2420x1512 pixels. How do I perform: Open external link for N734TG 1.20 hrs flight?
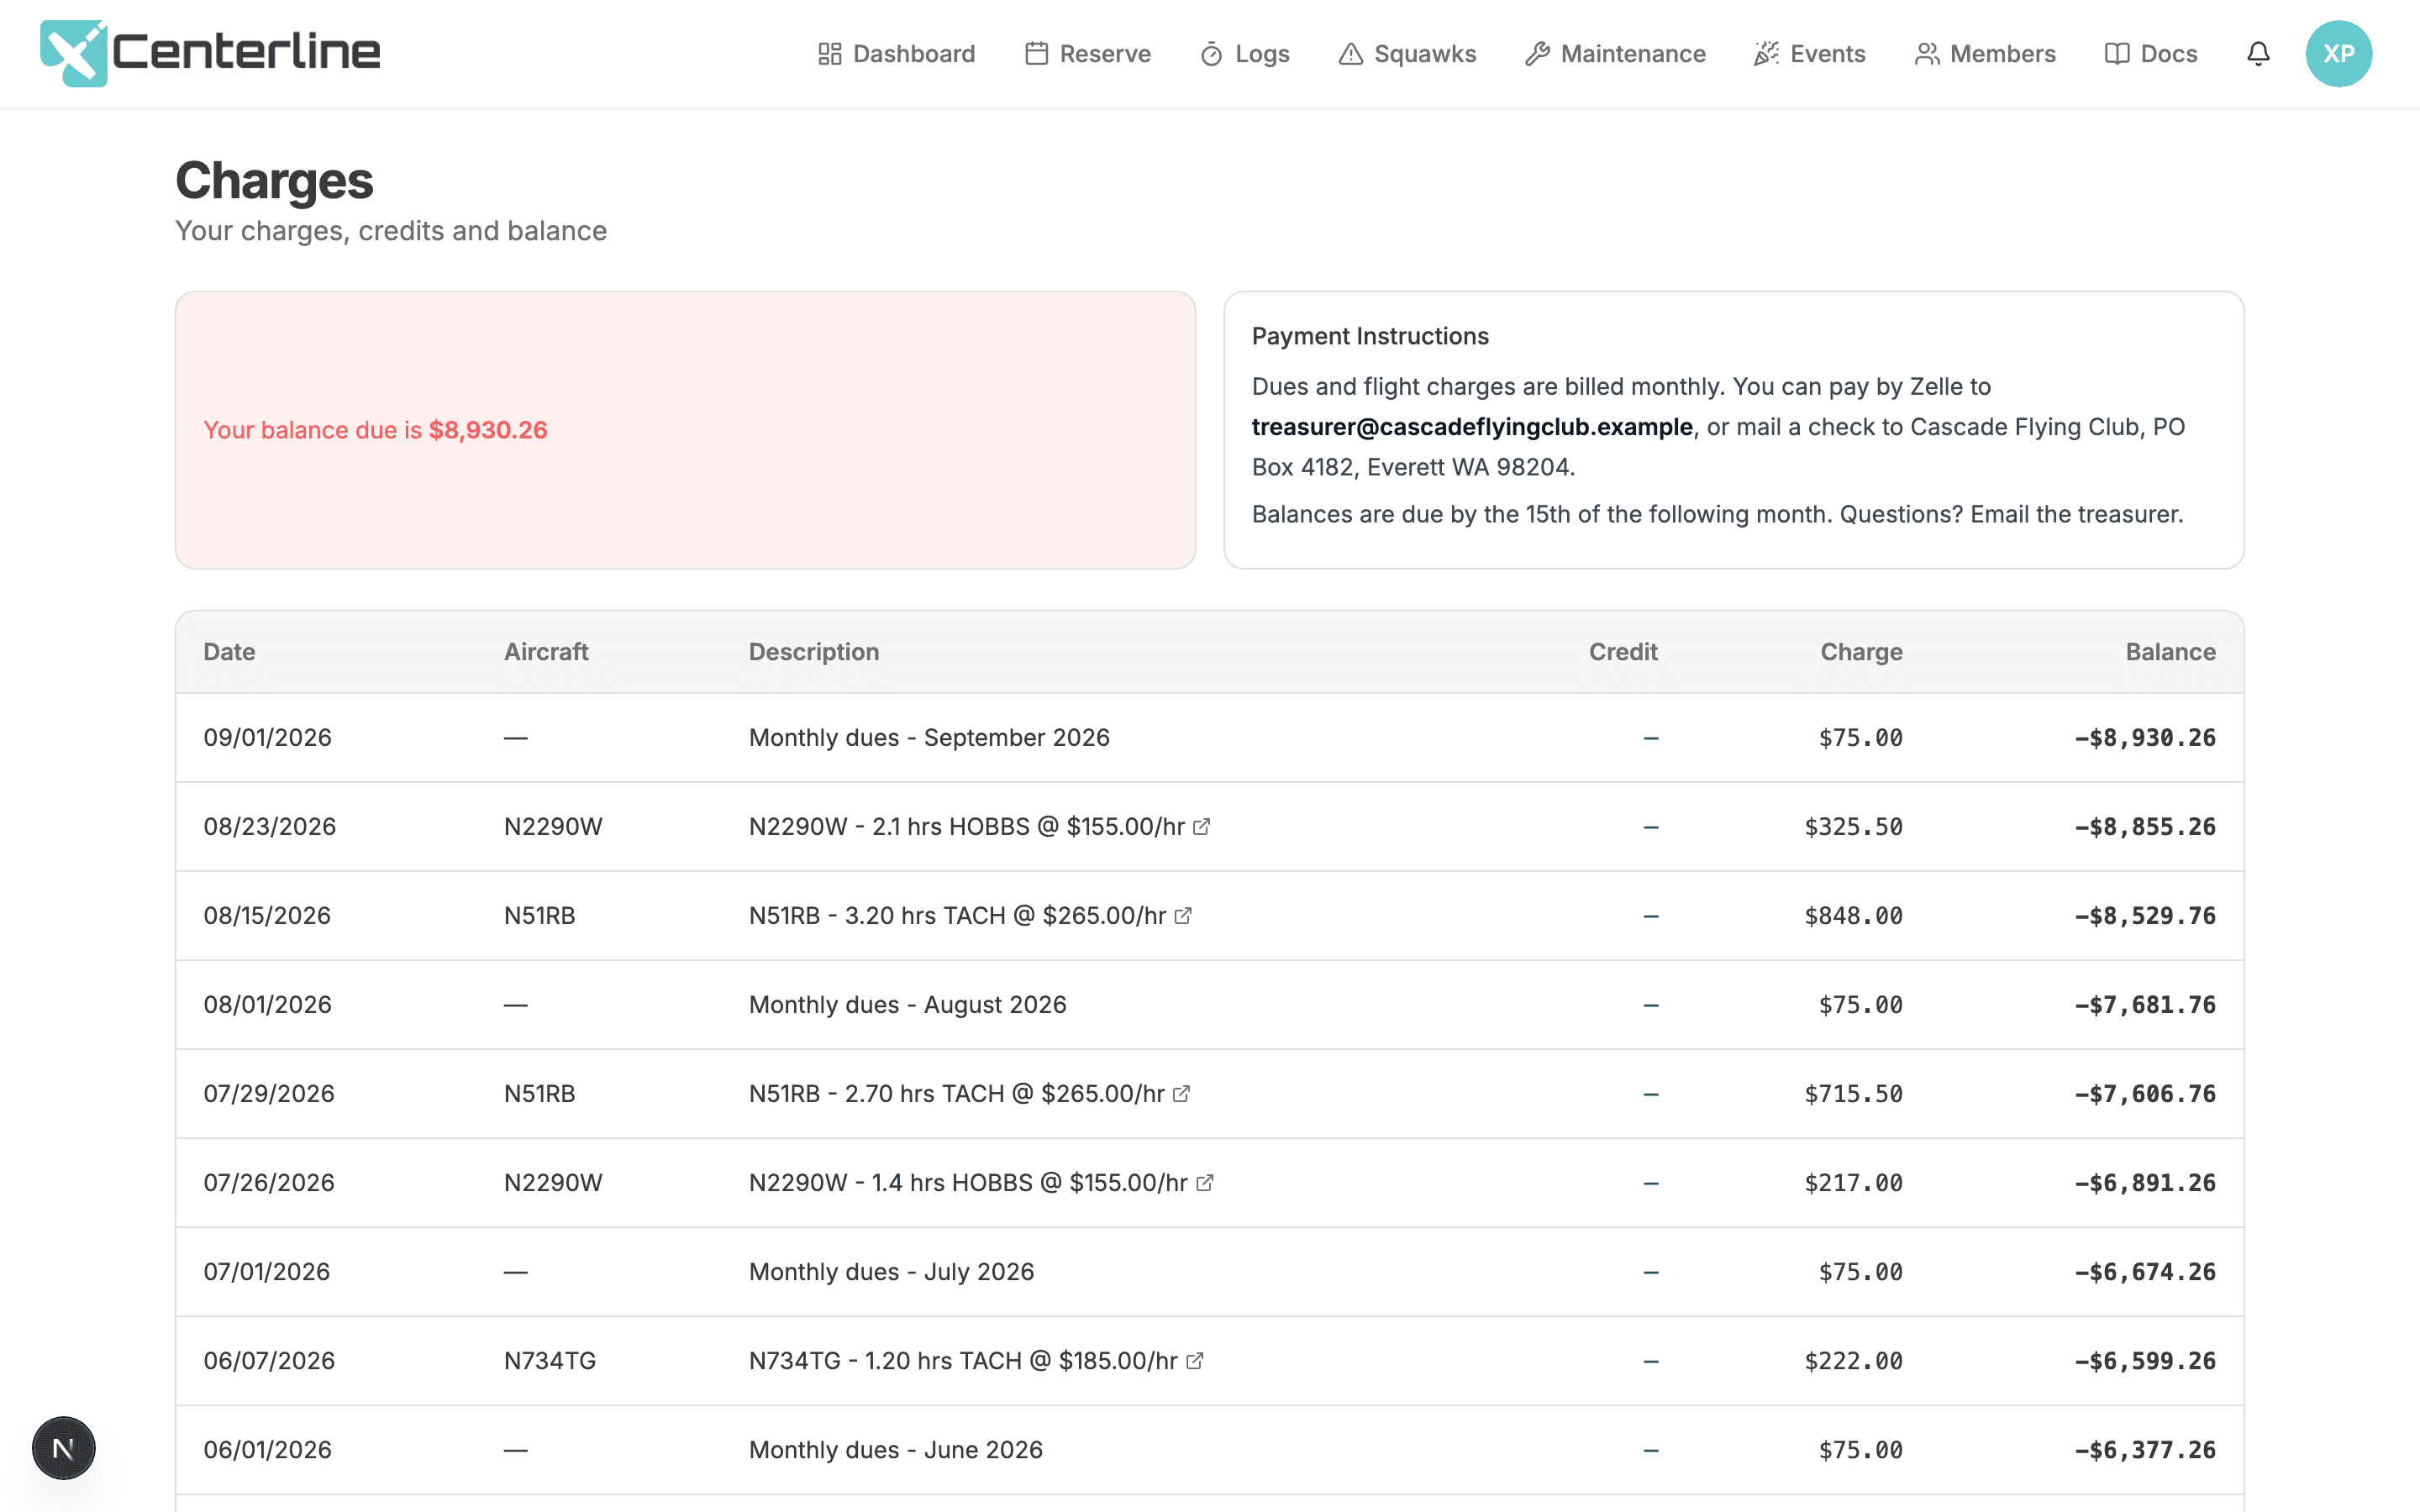(1195, 1361)
